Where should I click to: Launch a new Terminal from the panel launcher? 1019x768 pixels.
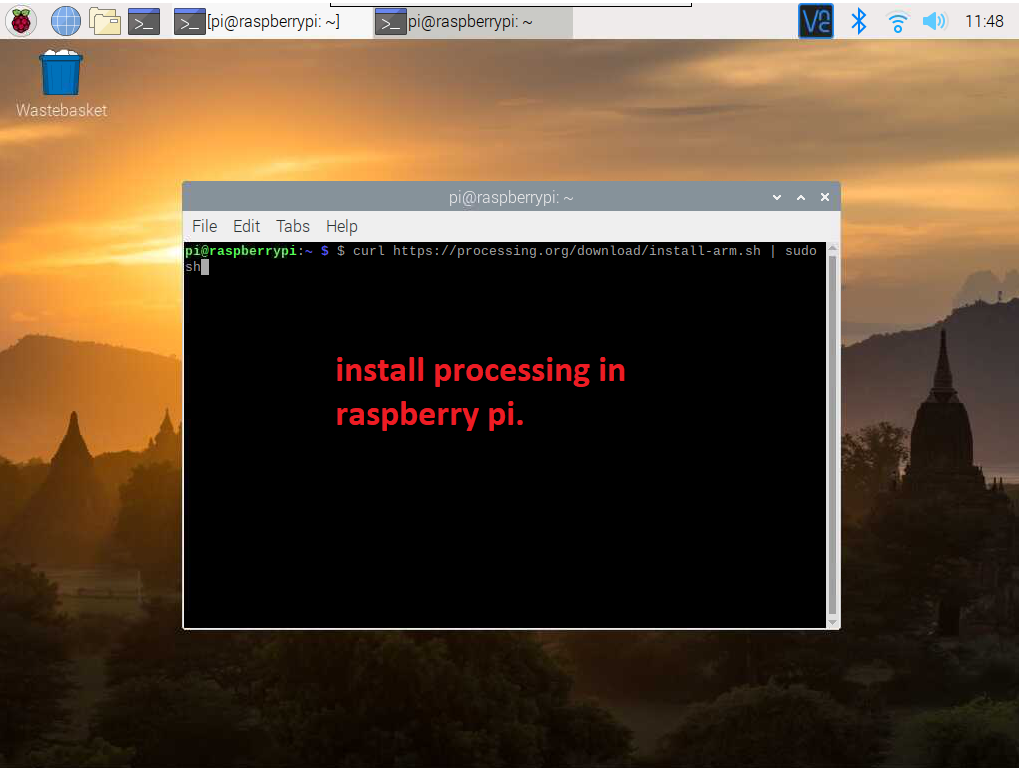[144, 21]
